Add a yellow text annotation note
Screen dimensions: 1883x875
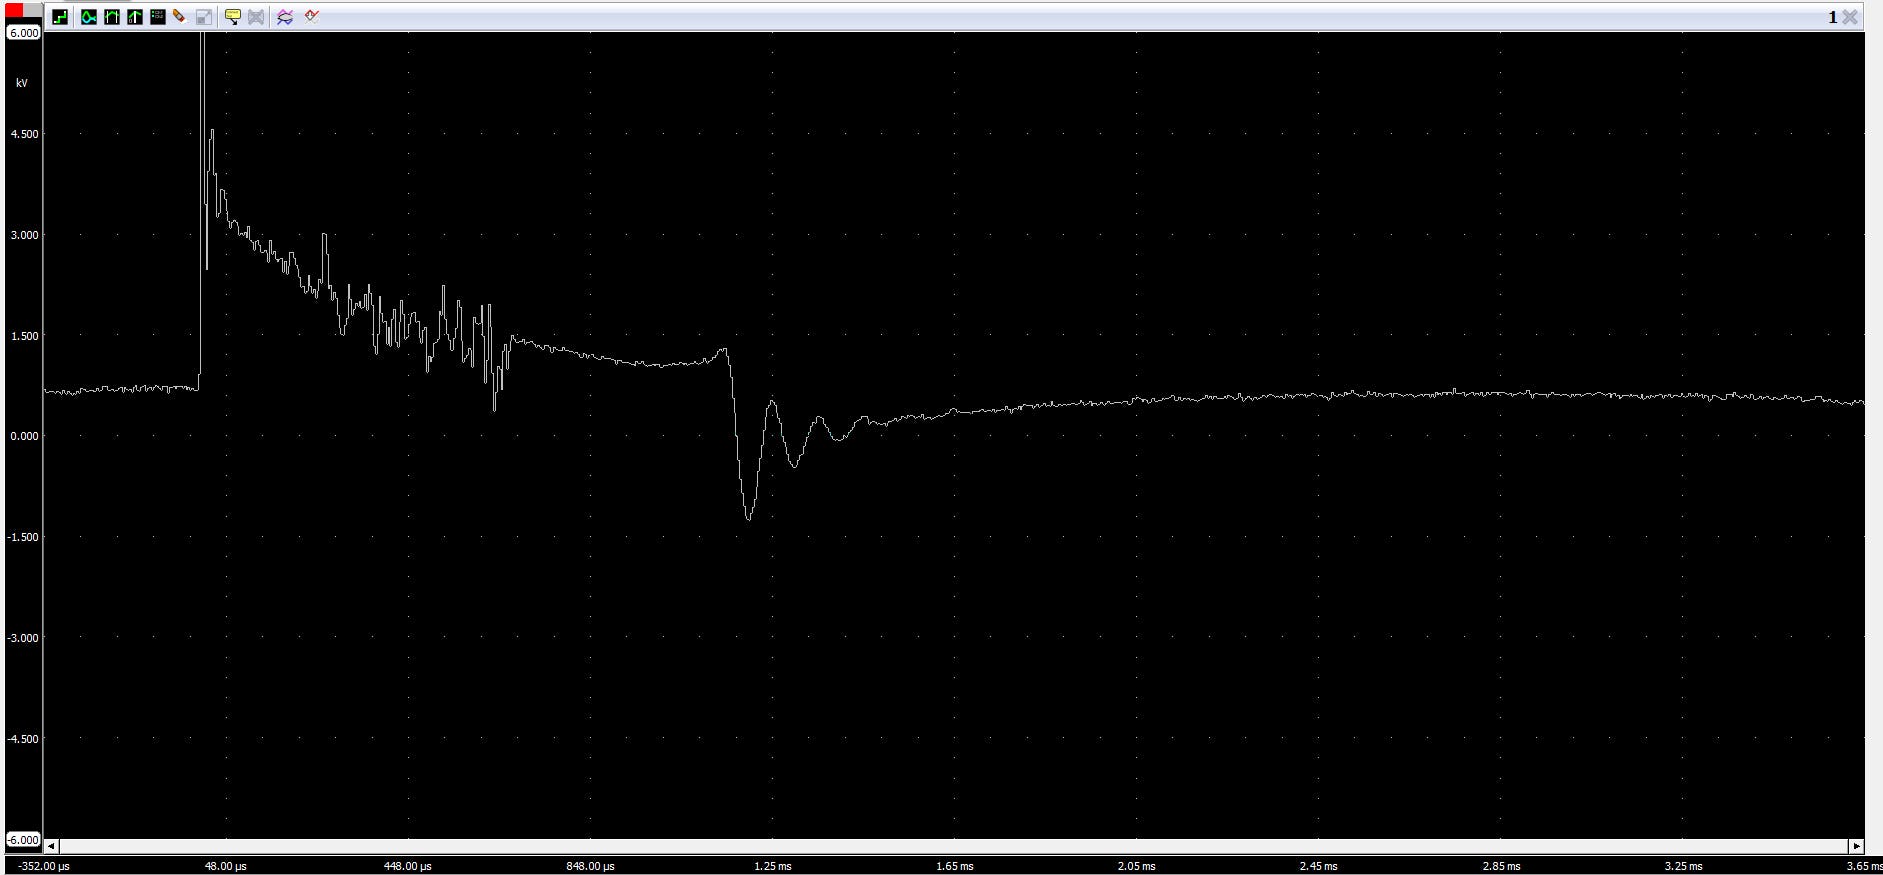(x=232, y=17)
